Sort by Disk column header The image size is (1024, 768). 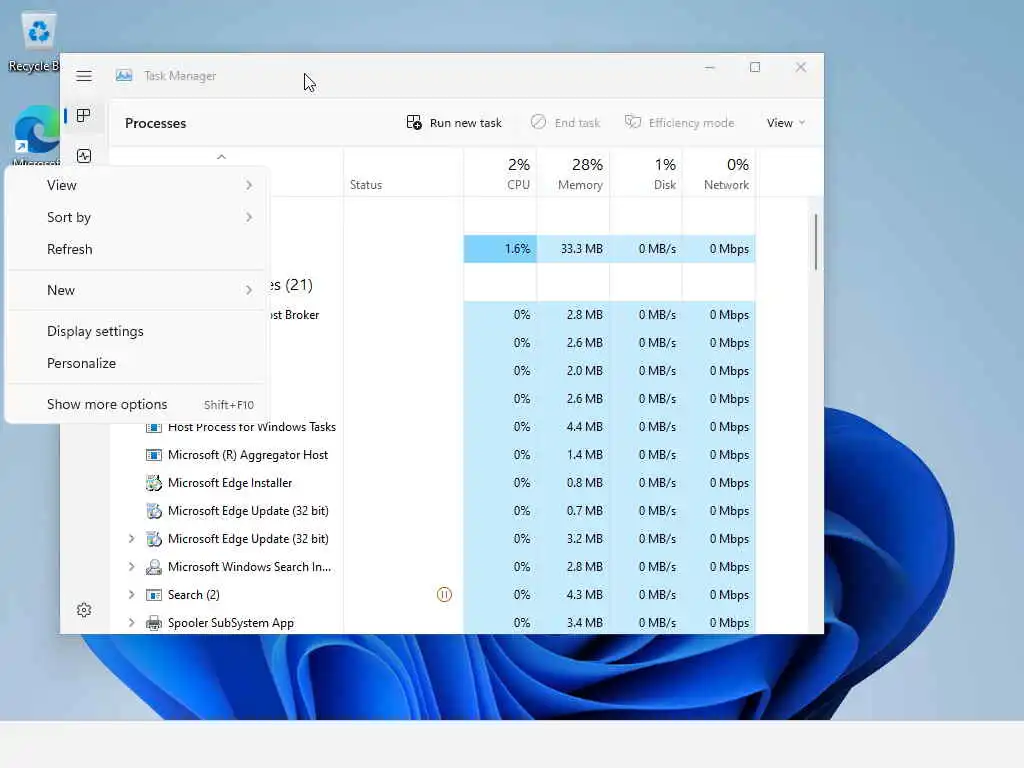click(646, 173)
